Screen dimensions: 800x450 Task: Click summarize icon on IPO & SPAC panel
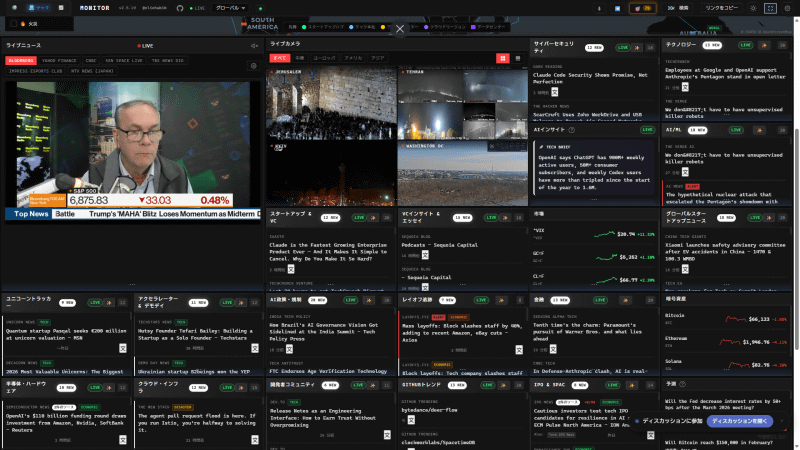pyautogui.click(x=632, y=385)
